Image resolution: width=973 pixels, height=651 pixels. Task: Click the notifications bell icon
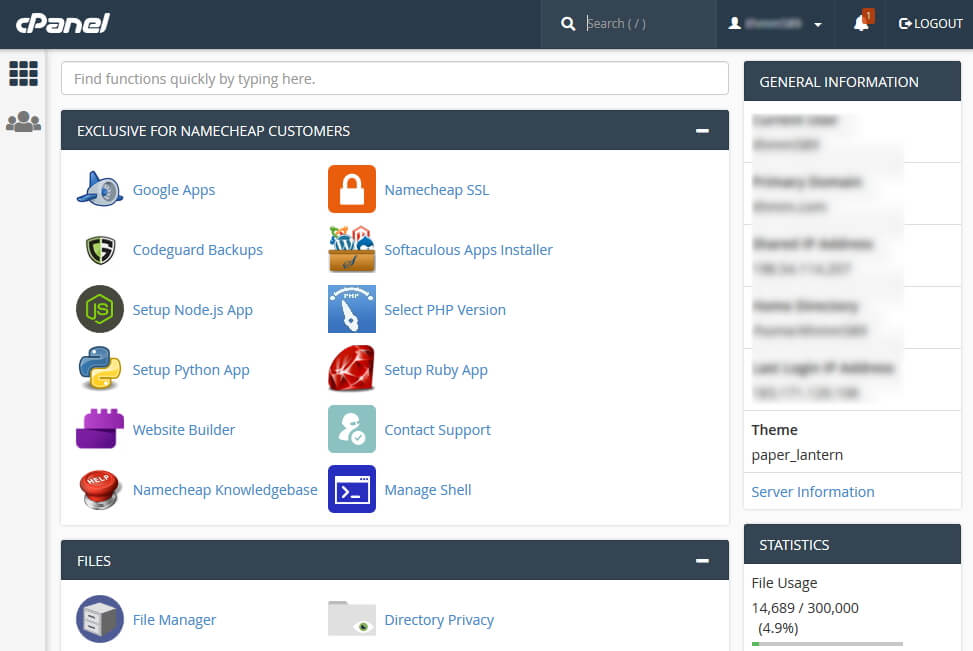tap(861, 24)
